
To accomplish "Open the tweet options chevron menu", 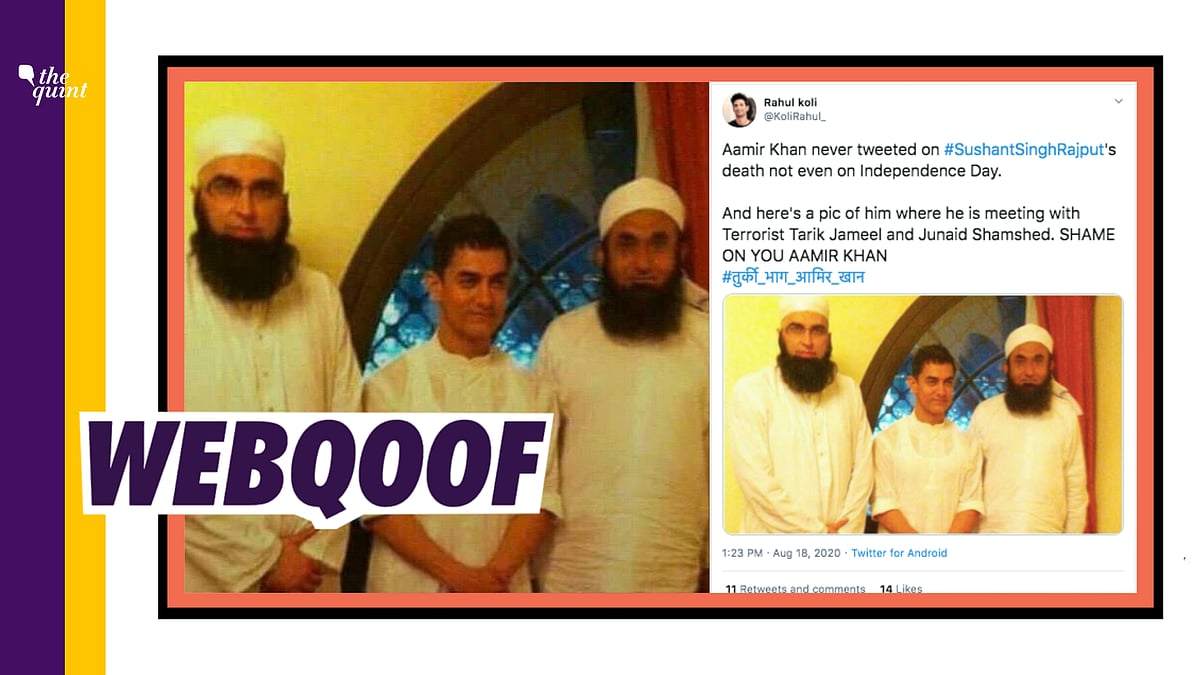I will click(x=1118, y=102).
